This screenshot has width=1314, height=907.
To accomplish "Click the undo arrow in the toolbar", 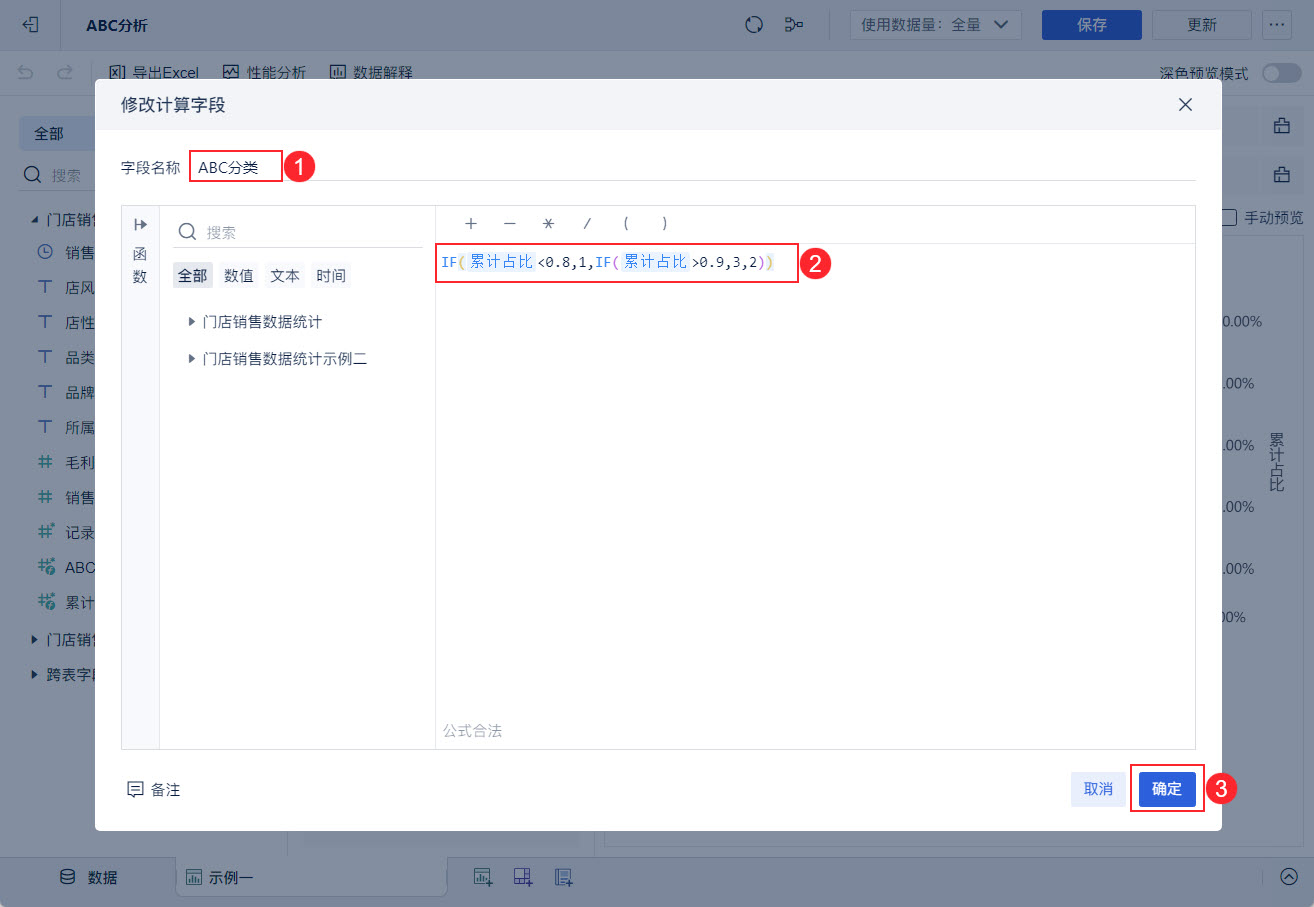I will 26,72.
